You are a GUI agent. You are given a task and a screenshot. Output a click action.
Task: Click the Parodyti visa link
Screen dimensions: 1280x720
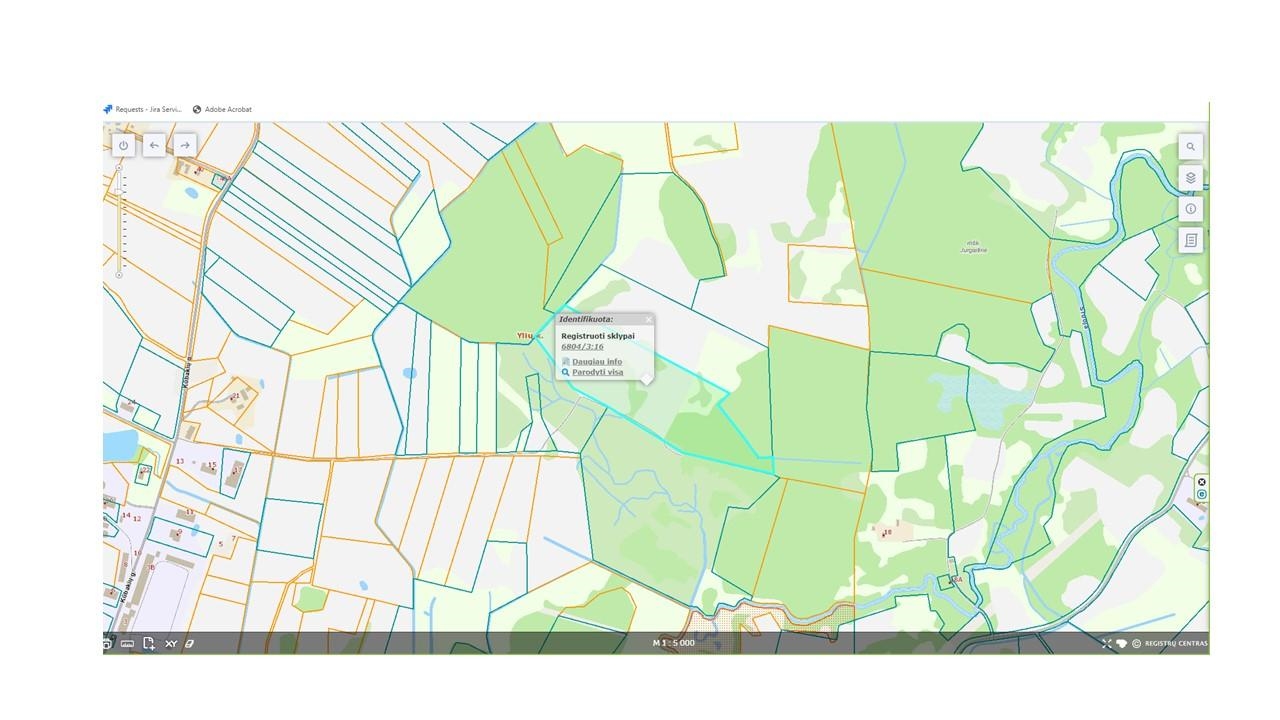(597, 372)
